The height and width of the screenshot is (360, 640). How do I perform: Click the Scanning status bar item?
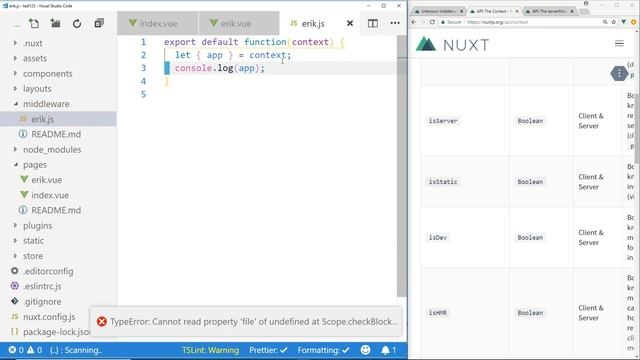click(76, 350)
